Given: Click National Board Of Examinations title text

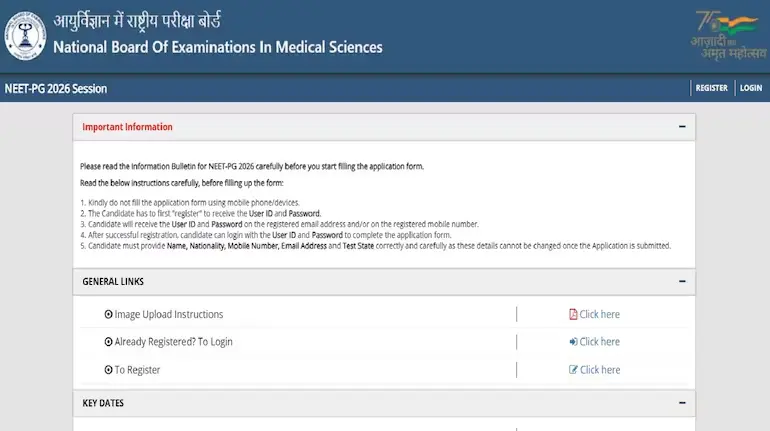Looking at the screenshot, I should (x=218, y=47).
